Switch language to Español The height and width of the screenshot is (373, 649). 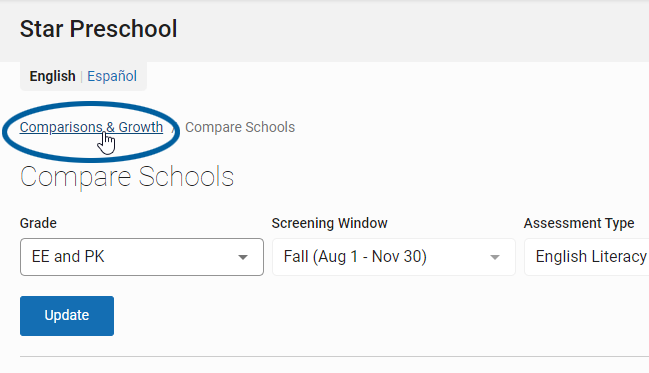coord(112,76)
